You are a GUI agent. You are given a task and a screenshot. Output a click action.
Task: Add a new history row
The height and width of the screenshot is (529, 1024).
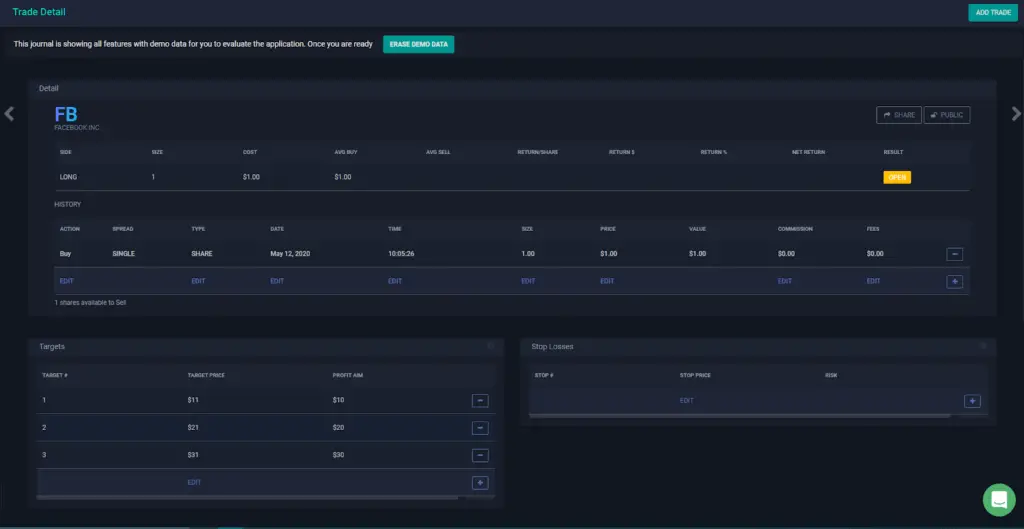[954, 281]
